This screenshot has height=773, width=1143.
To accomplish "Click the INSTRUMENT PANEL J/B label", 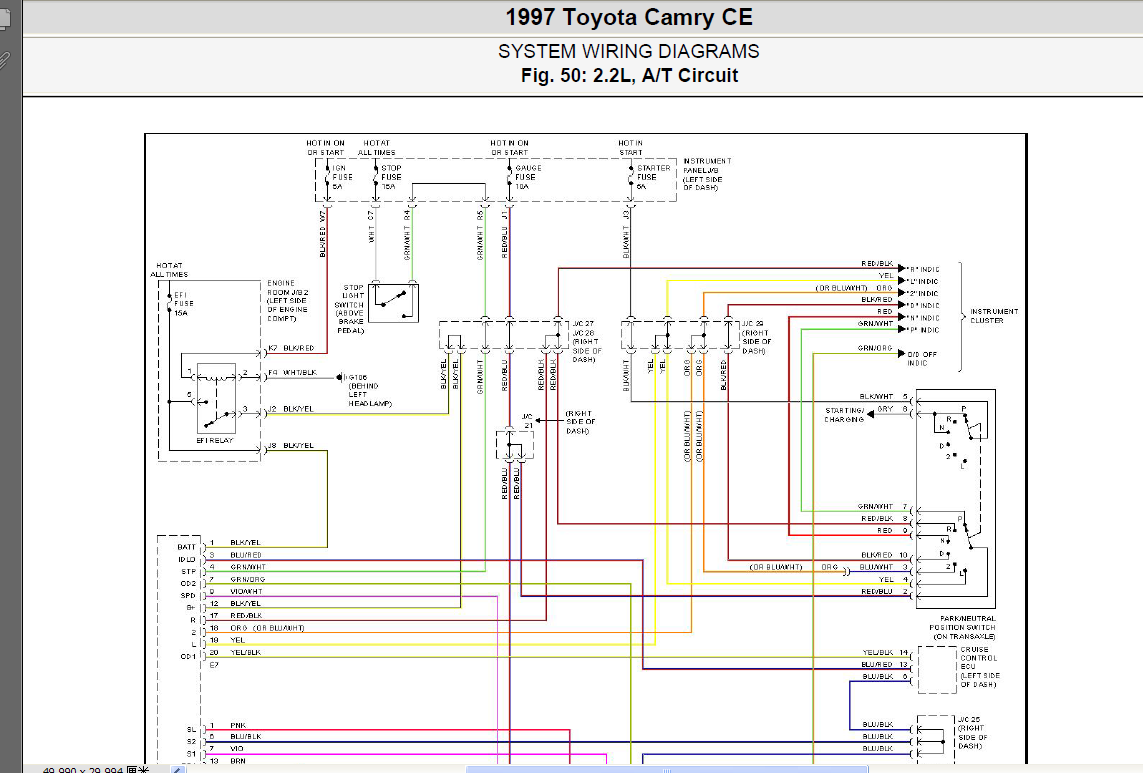I will [x=707, y=174].
